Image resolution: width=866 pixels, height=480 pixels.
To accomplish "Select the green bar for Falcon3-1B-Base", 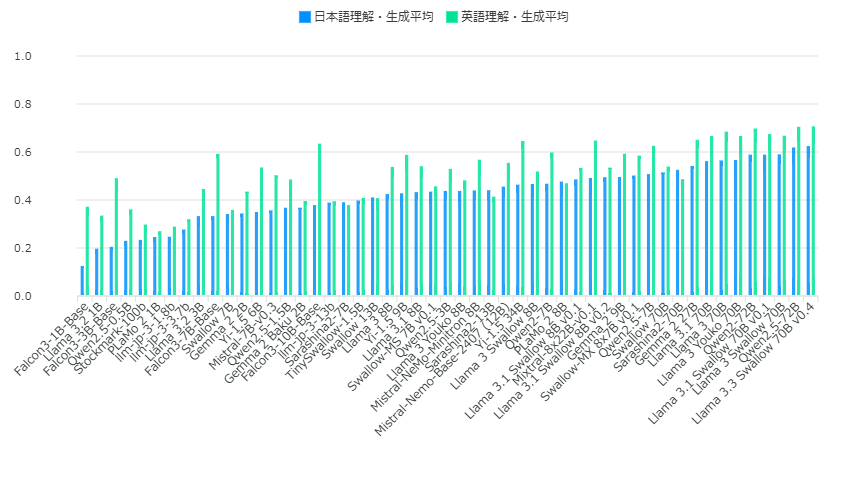I will [87, 251].
